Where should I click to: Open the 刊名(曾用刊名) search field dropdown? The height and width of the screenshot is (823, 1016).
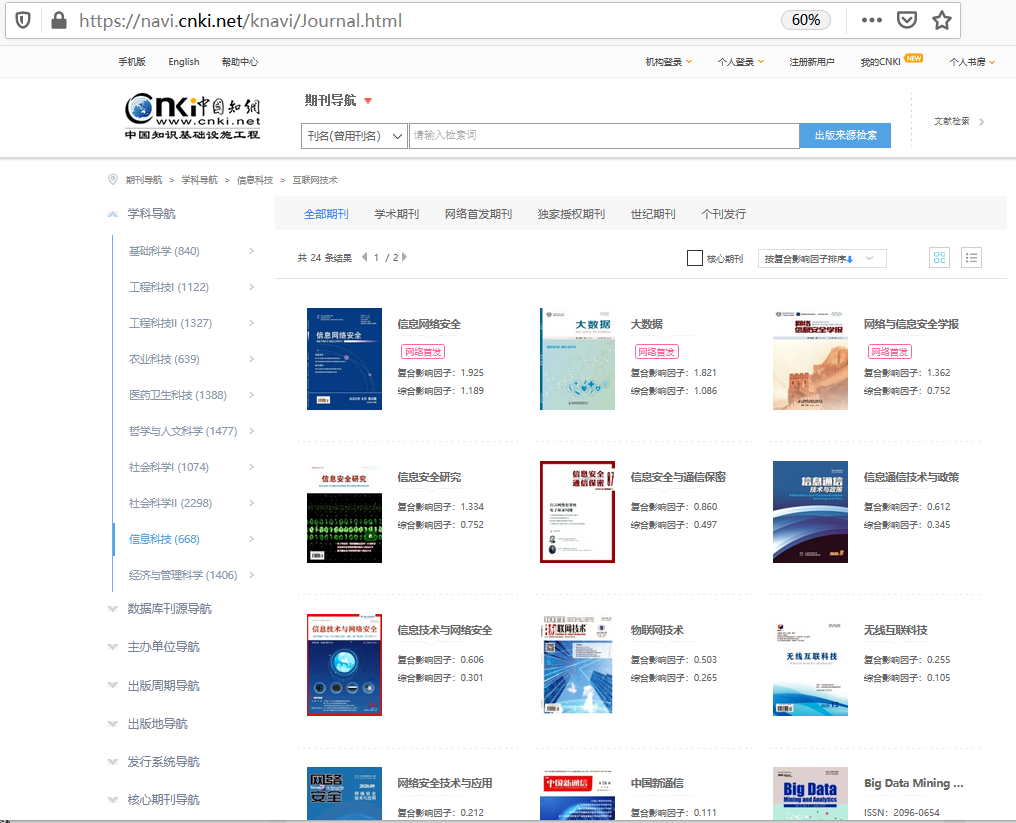(x=354, y=136)
